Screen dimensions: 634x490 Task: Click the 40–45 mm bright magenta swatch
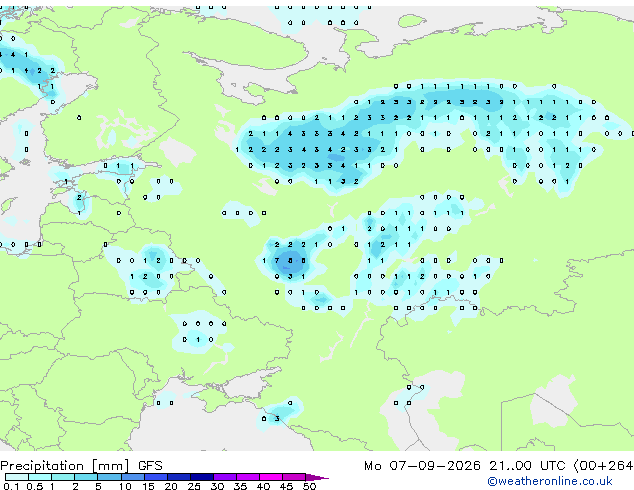click(271, 477)
